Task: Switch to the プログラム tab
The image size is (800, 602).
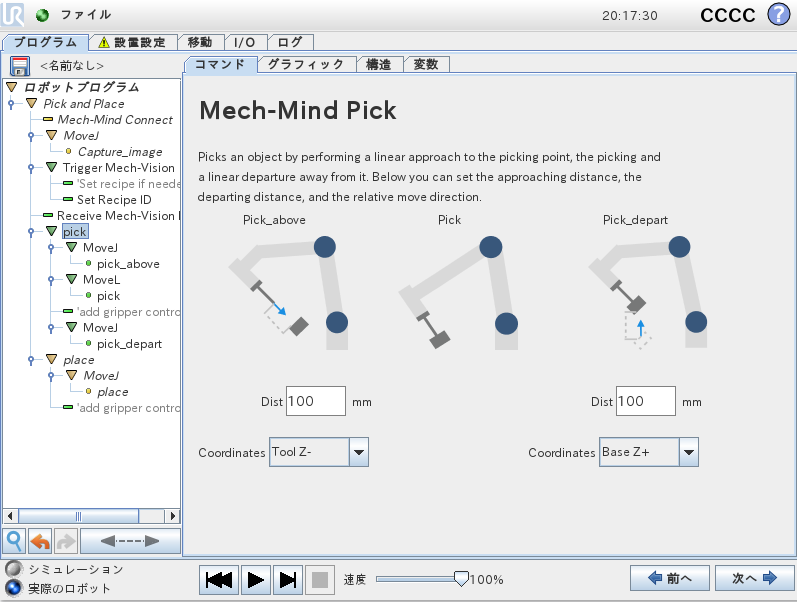Action: pos(45,42)
